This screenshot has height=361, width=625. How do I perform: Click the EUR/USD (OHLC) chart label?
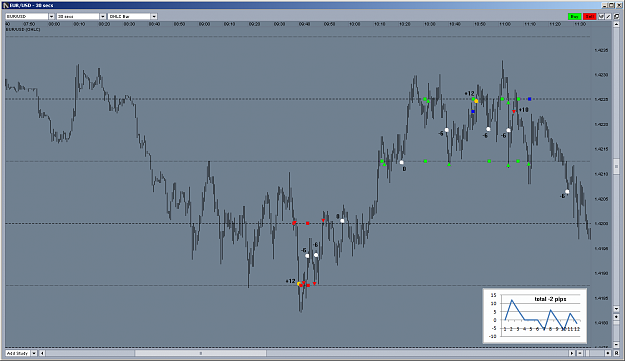[x=23, y=29]
